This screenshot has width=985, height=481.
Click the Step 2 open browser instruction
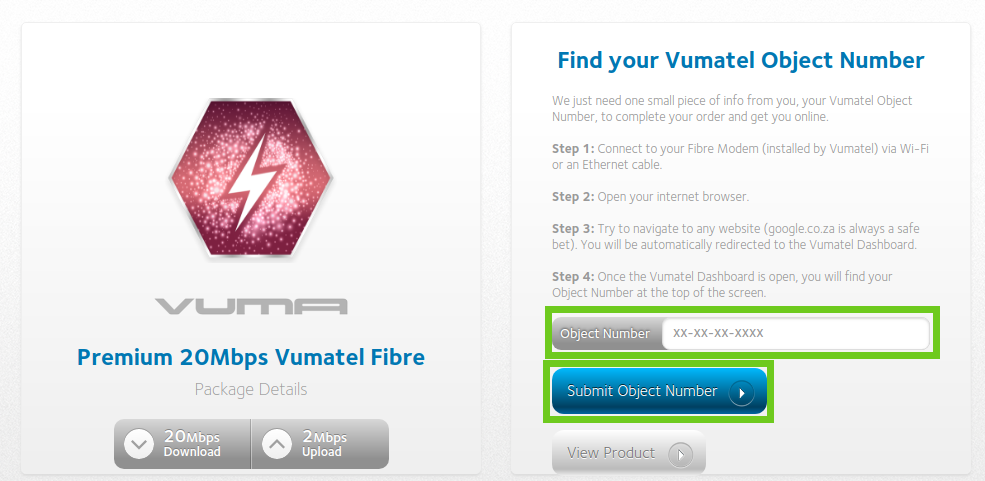[651, 197]
